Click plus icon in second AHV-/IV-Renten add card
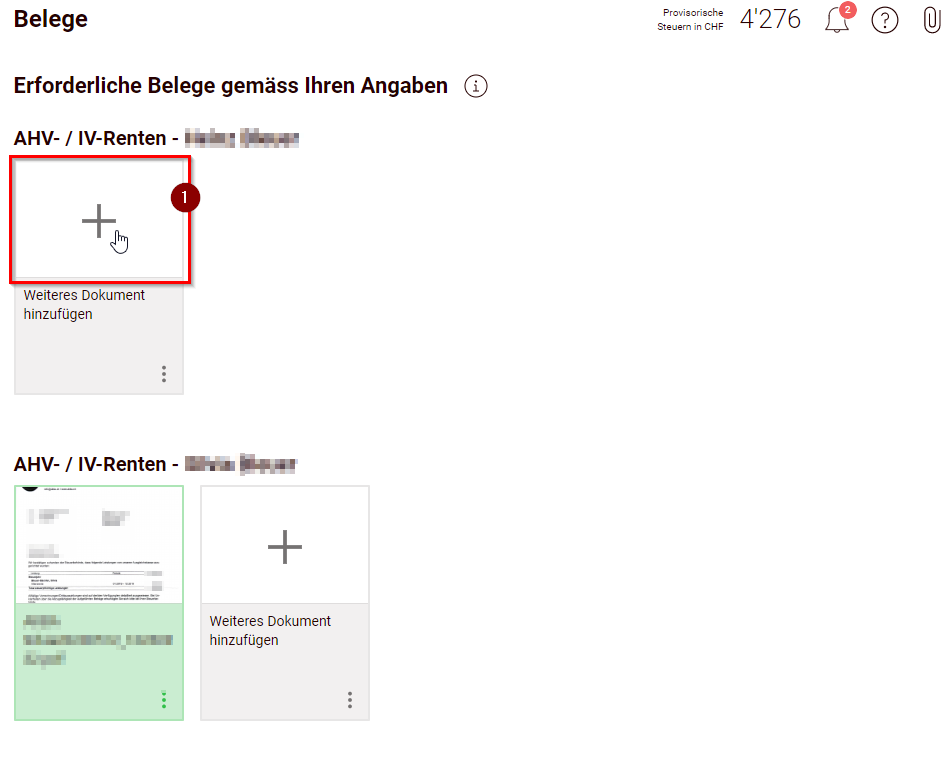 point(284,547)
